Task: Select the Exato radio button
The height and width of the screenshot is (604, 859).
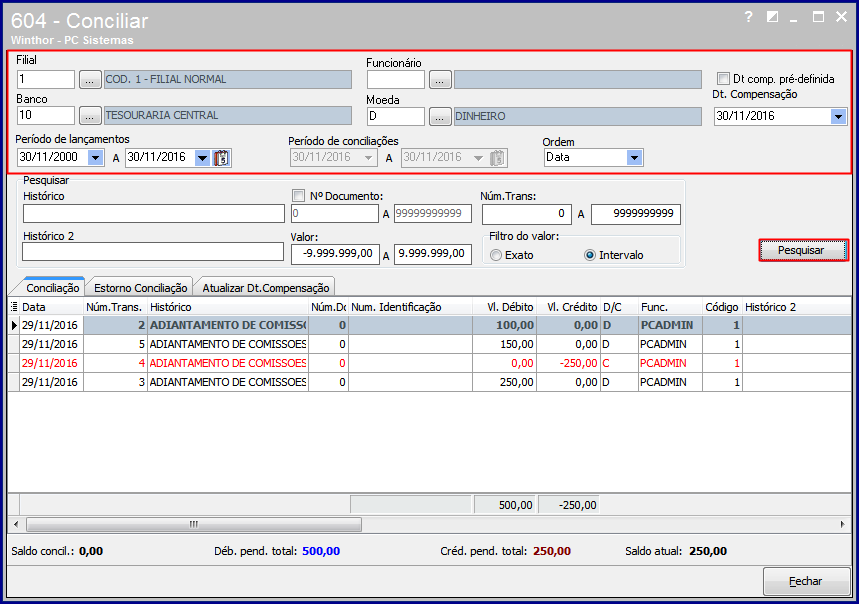Action: pos(496,255)
